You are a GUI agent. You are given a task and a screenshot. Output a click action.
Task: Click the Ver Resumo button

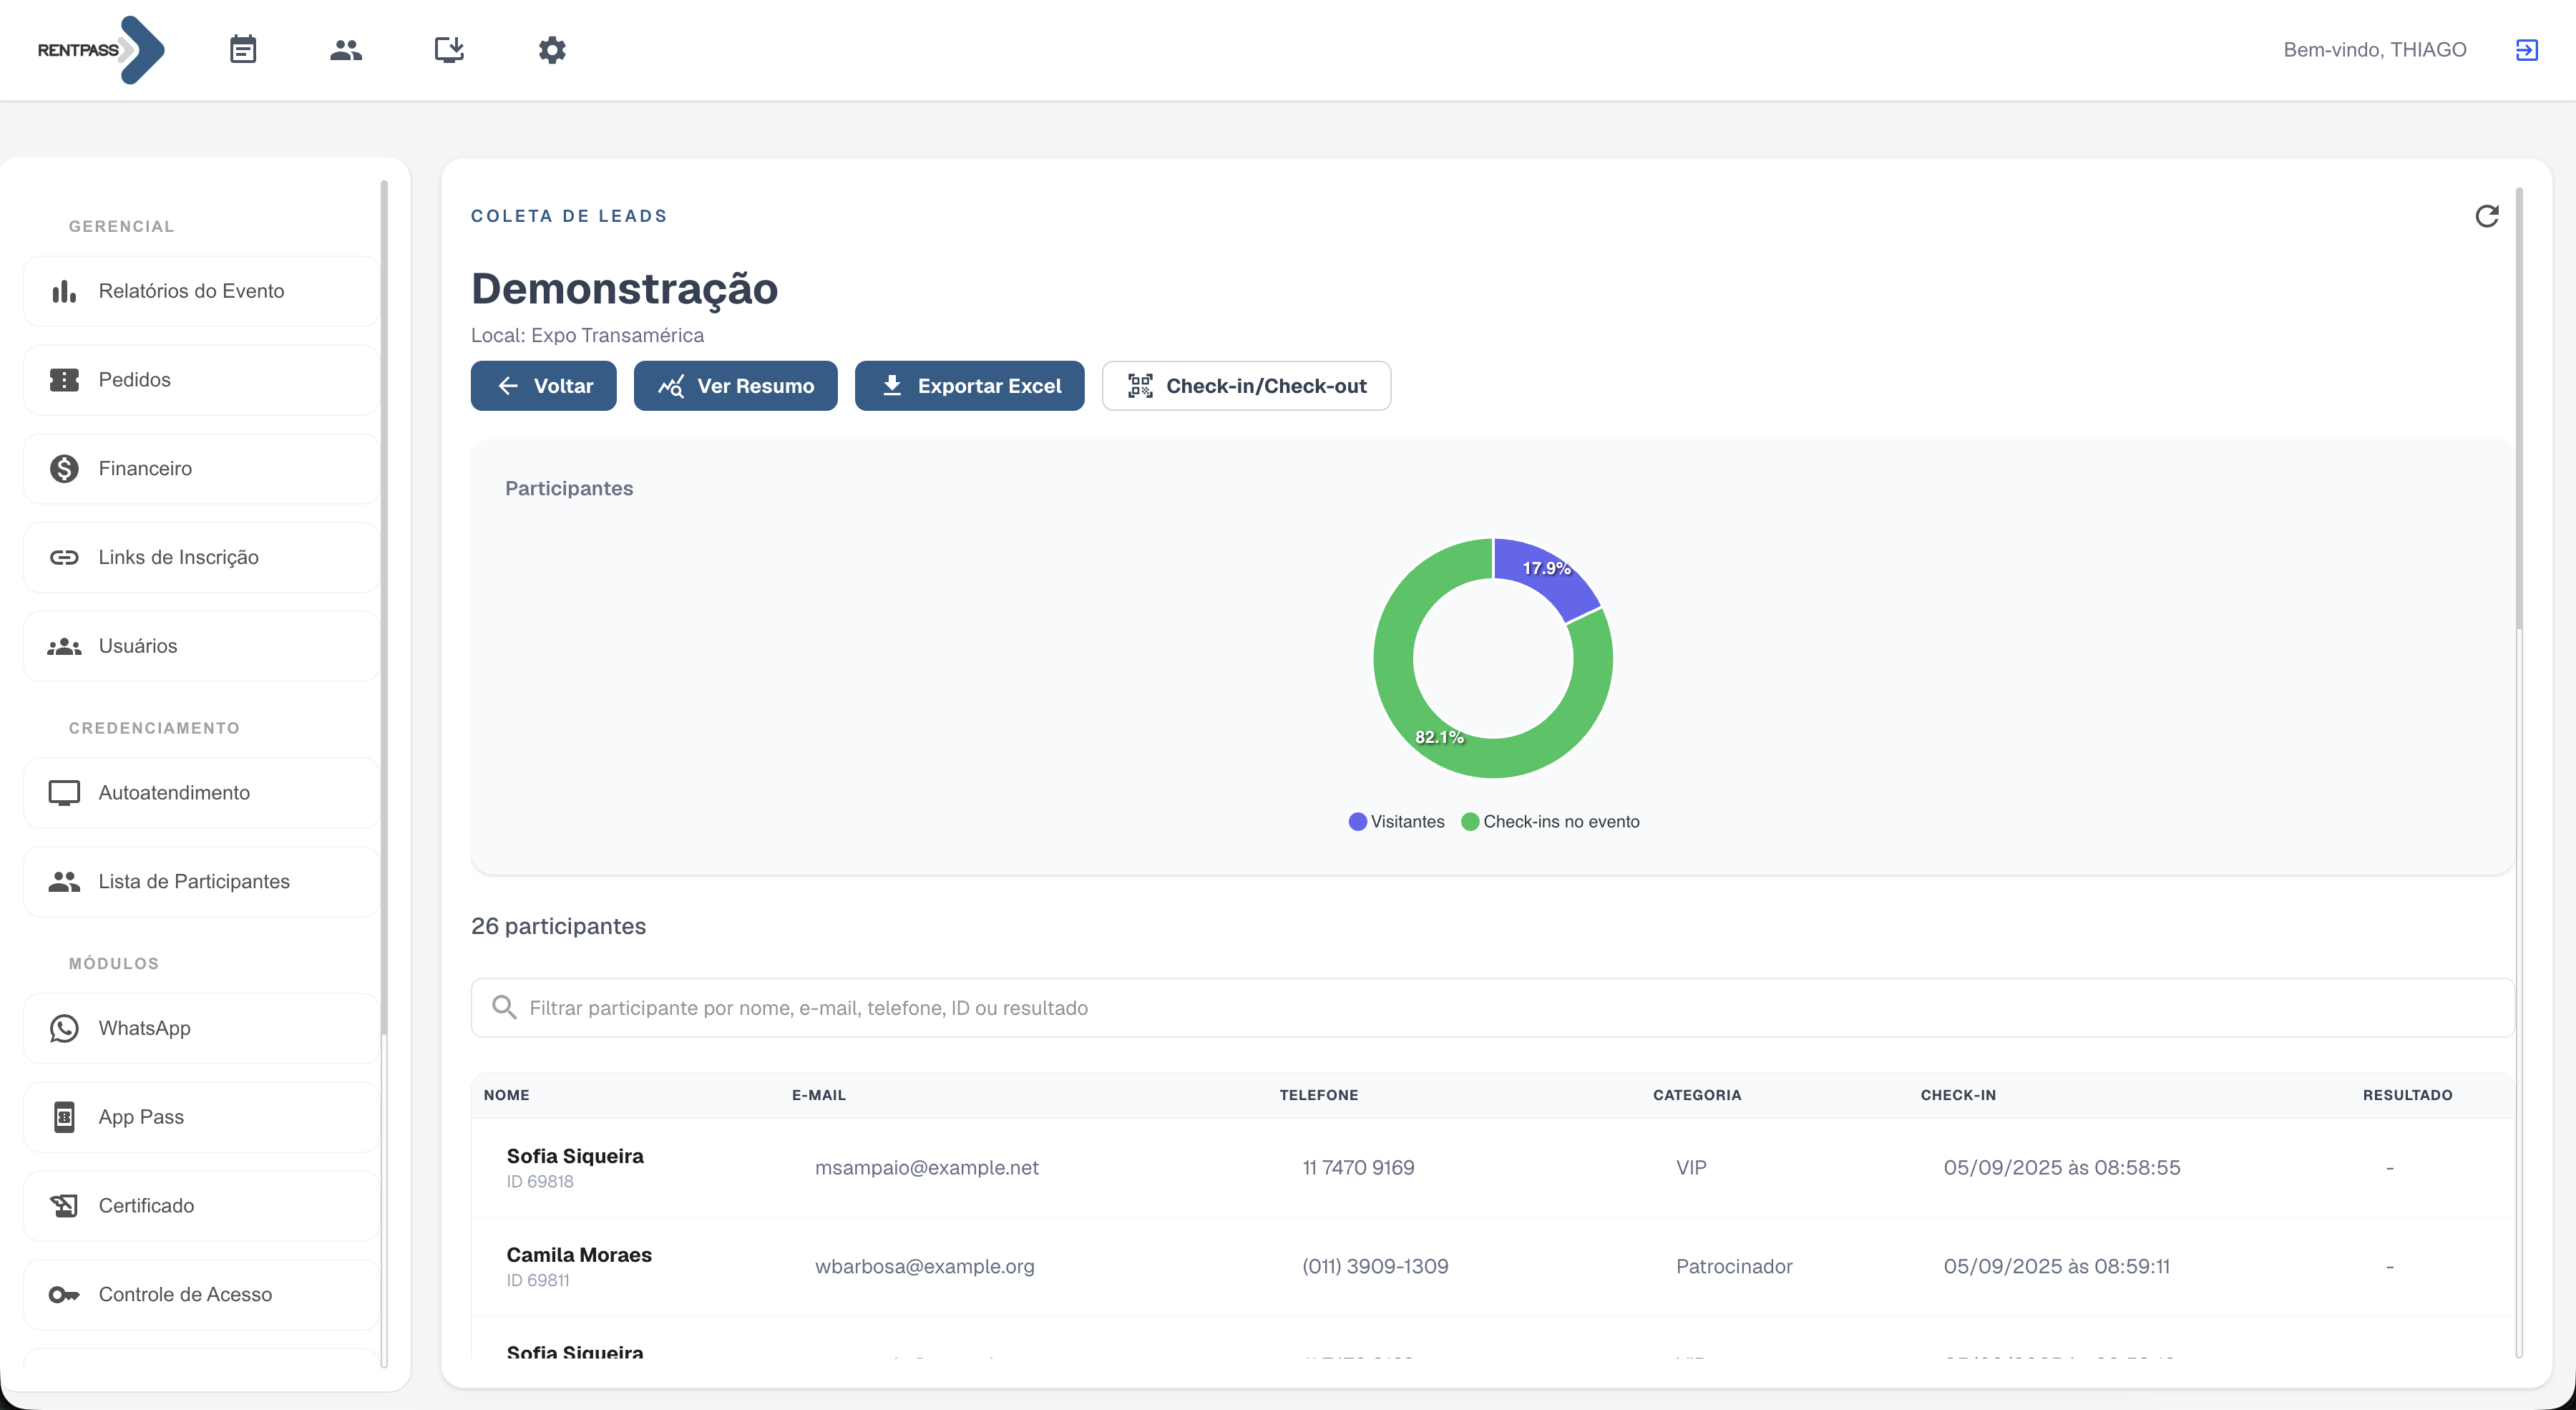[x=736, y=386]
